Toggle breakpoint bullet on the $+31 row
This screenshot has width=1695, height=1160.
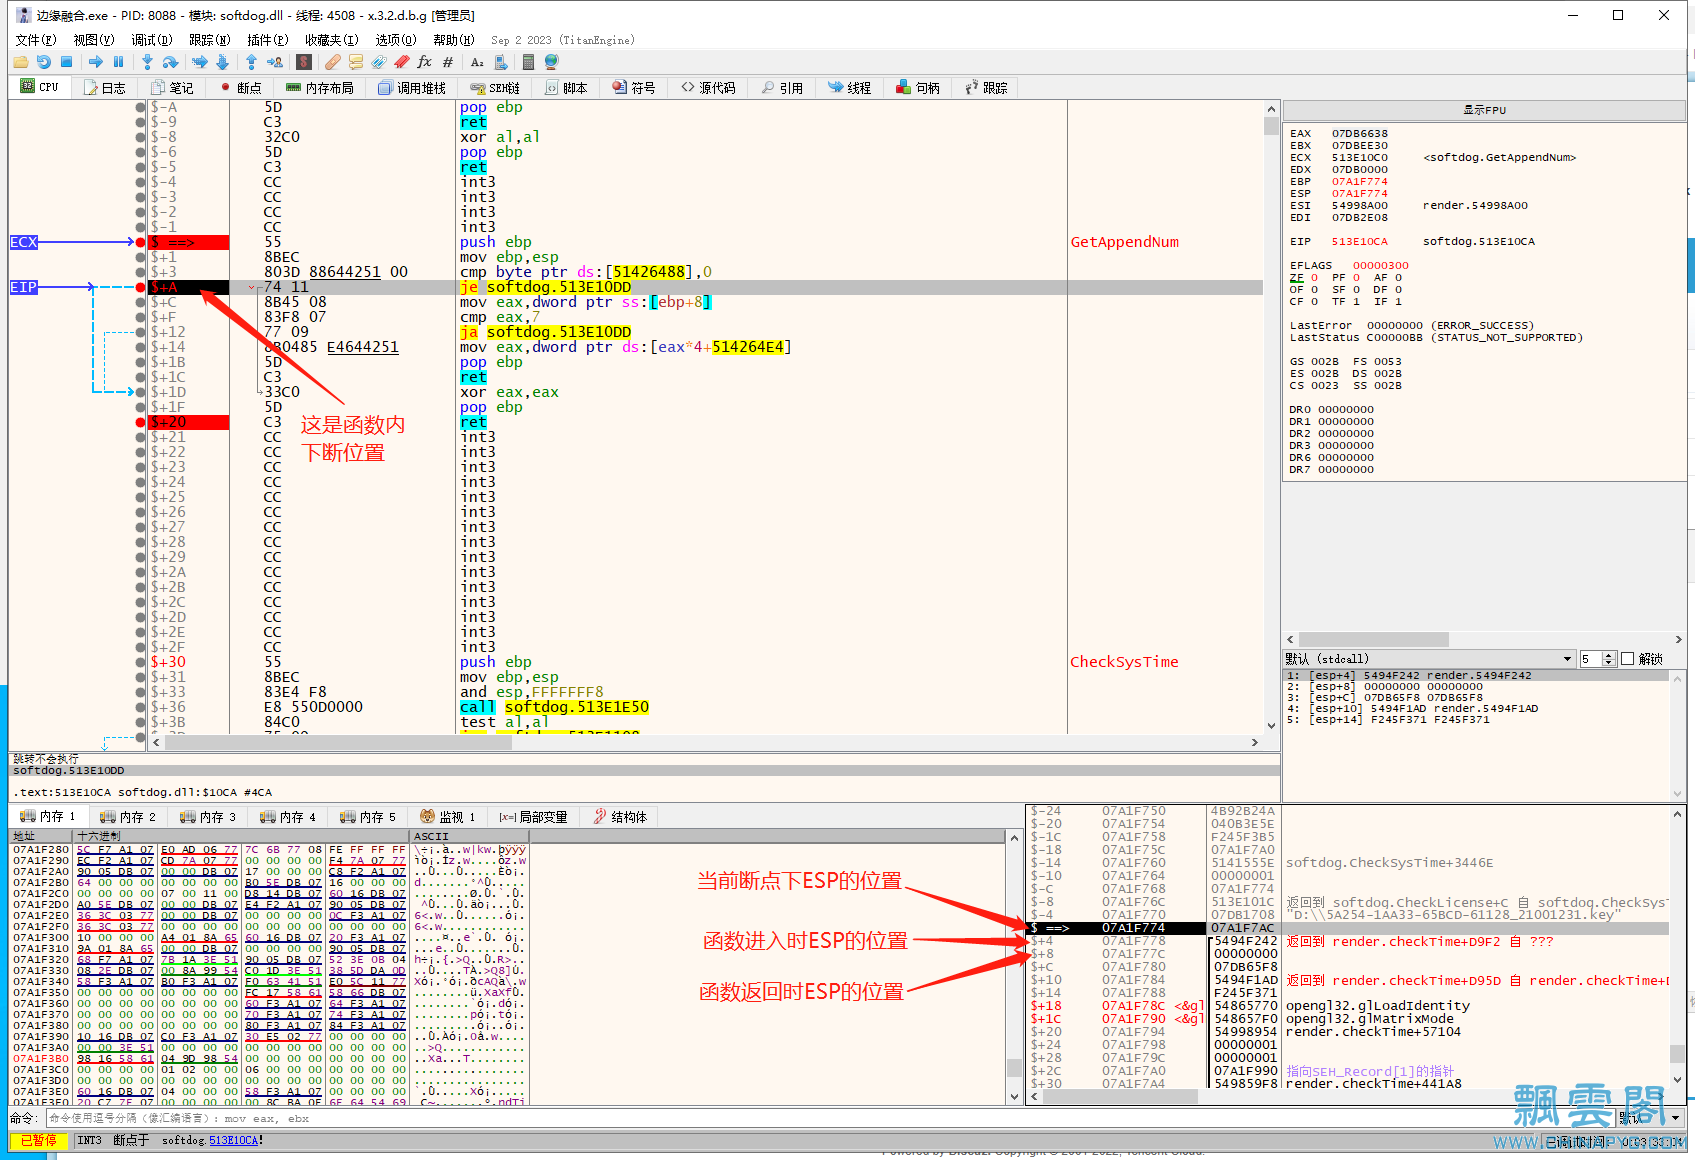pyautogui.click(x=140, y=677)
